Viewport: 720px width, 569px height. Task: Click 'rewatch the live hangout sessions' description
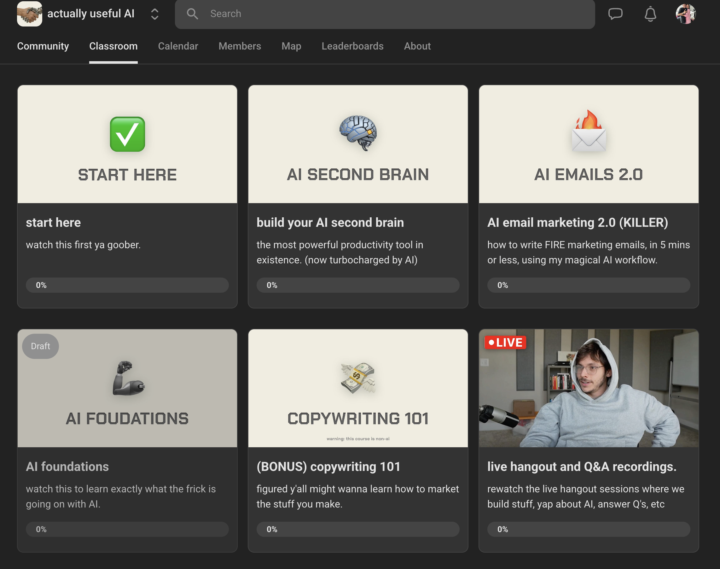(585, 496)
